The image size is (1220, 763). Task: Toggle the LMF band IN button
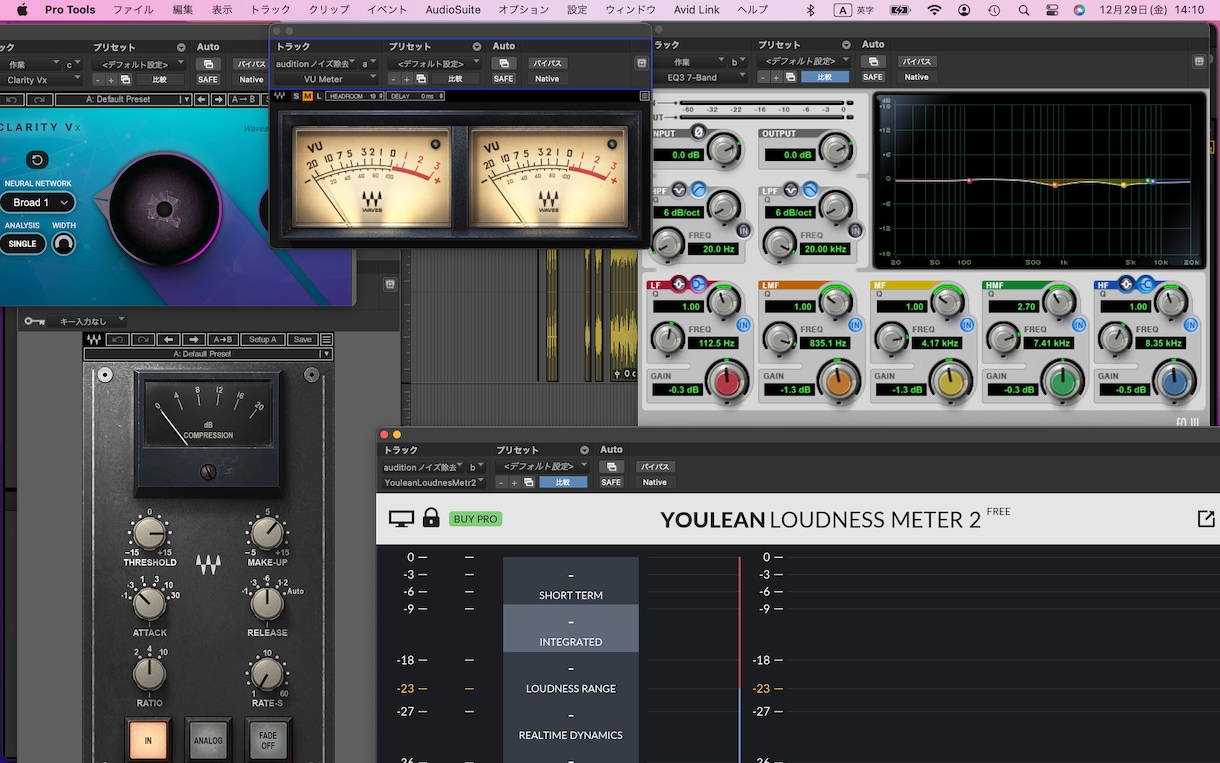pyautogui.click(x=855, y=325)
